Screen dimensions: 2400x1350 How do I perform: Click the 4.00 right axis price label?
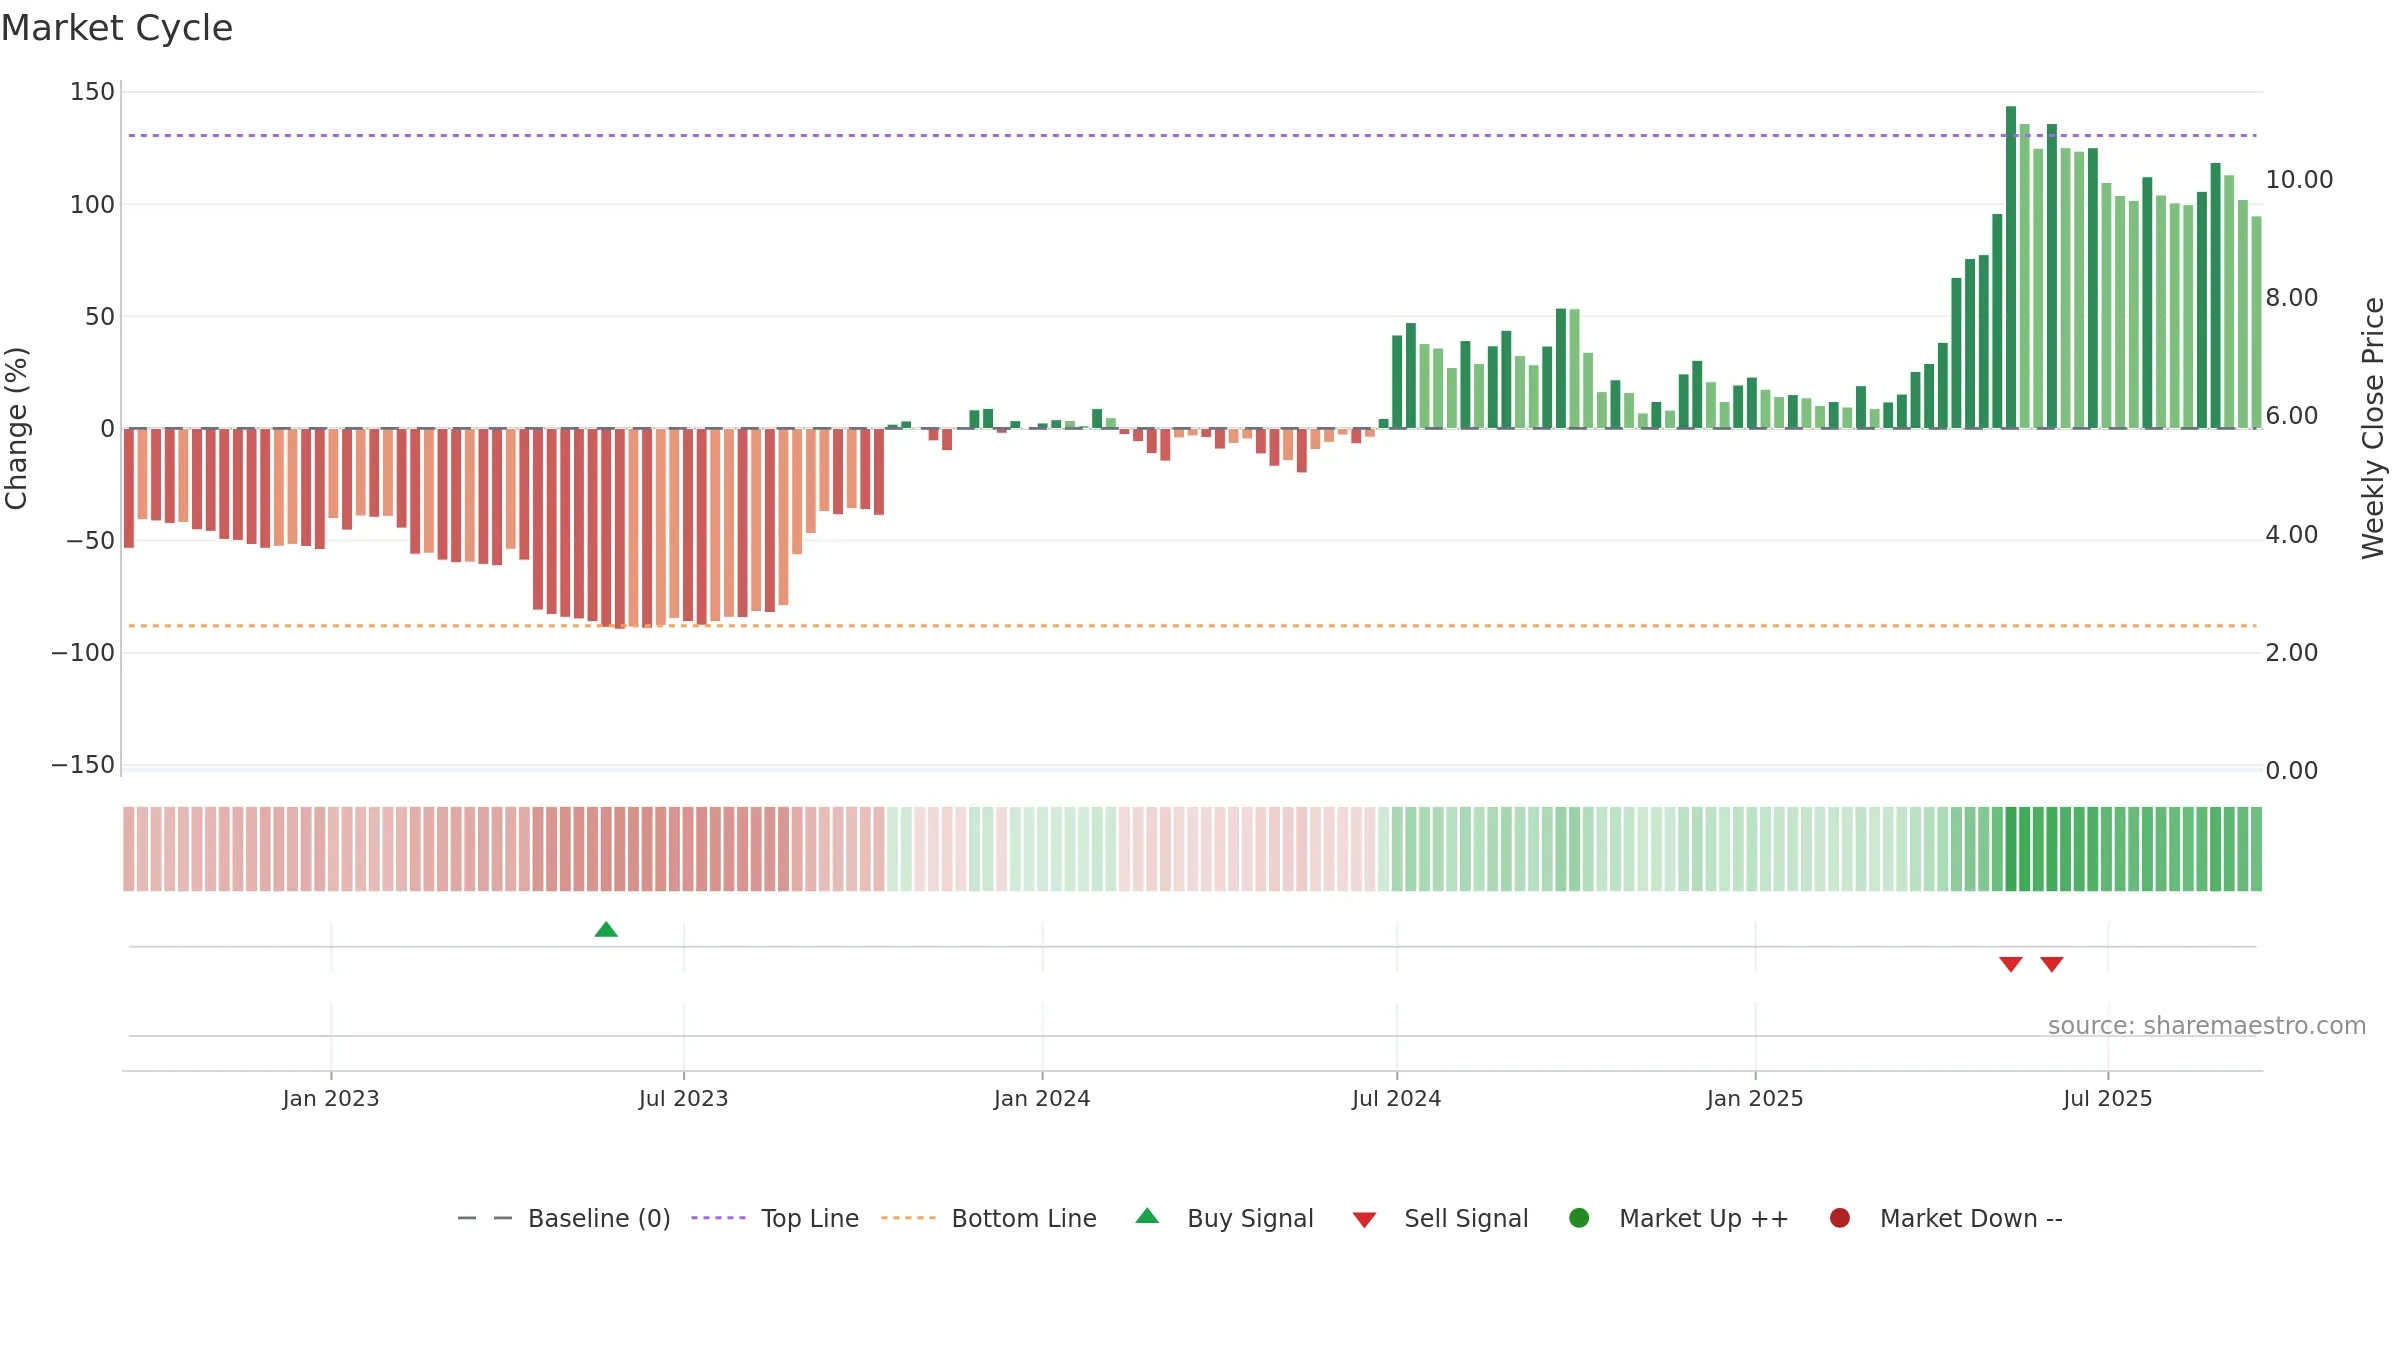point(2292,535)
